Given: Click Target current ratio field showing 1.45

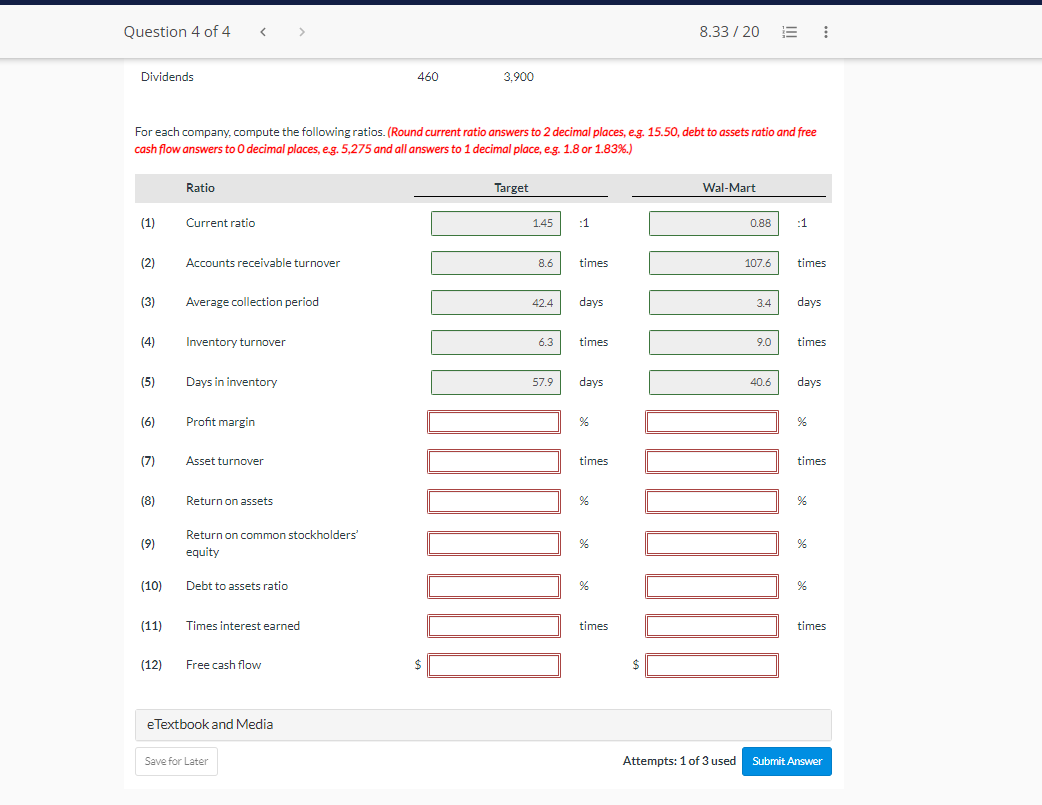Looking at the screenshot, I should (x=496, y=223).
